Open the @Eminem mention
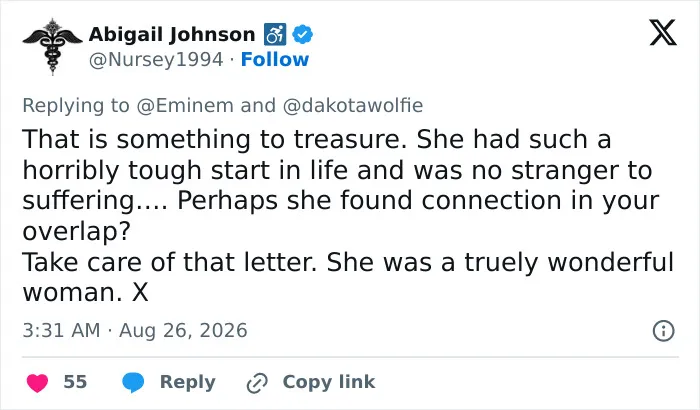Screen dimensions: 700x410 point(185,106)
